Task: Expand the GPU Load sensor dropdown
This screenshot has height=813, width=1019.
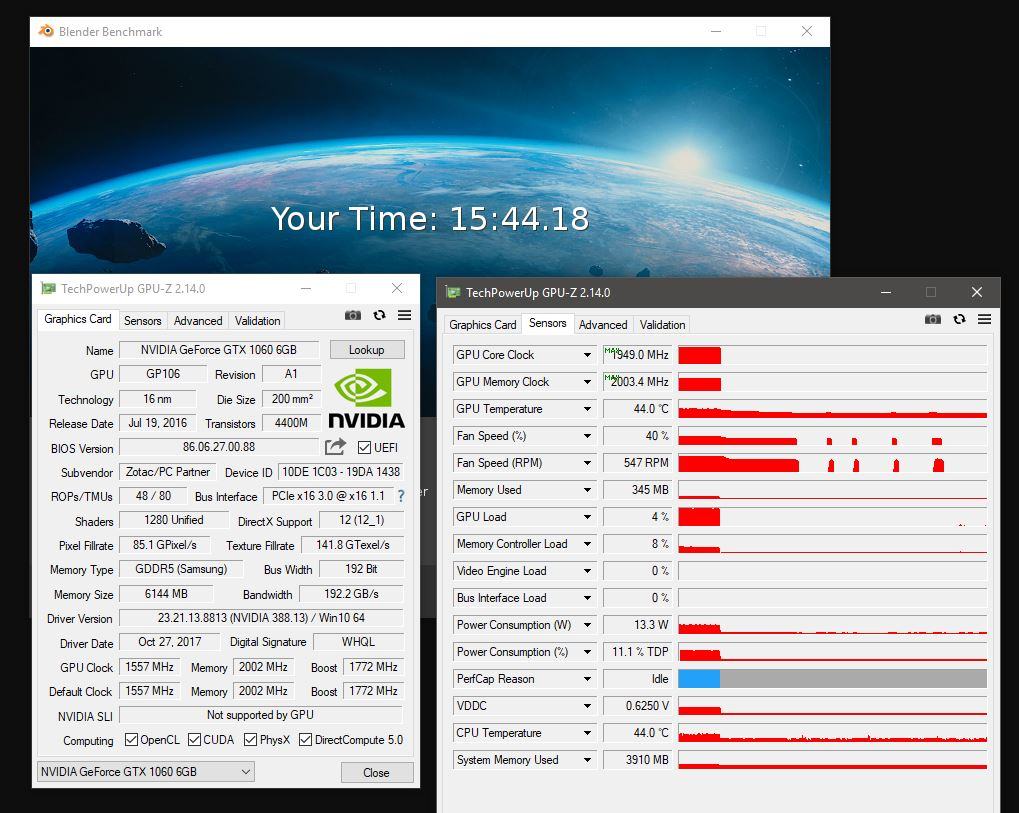Action: (587, 517)
